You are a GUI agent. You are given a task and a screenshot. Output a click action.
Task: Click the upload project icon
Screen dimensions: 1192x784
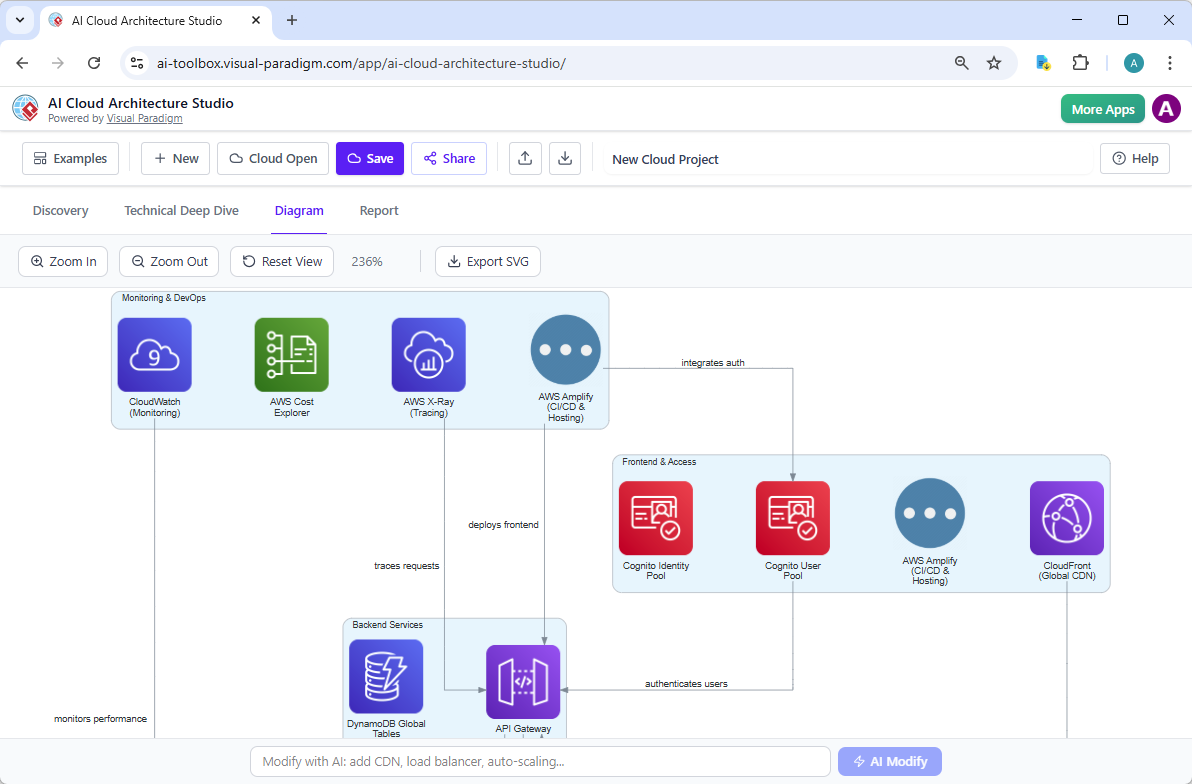[525, 158]
